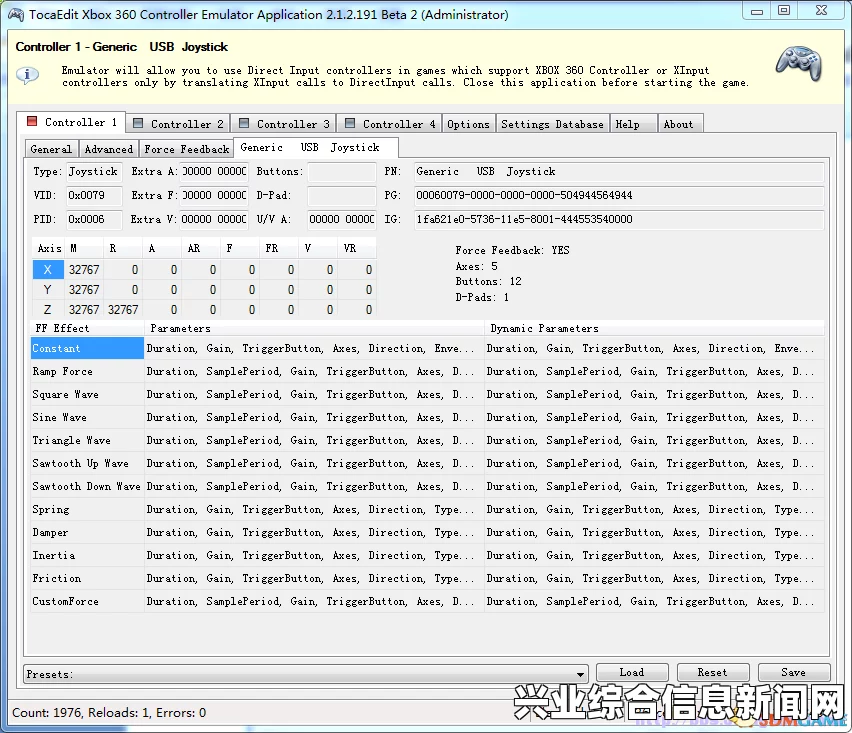The height and width of the screenshot is (733, 852).
Task: Click the empty D-Pad field
Action: point(342,196)
